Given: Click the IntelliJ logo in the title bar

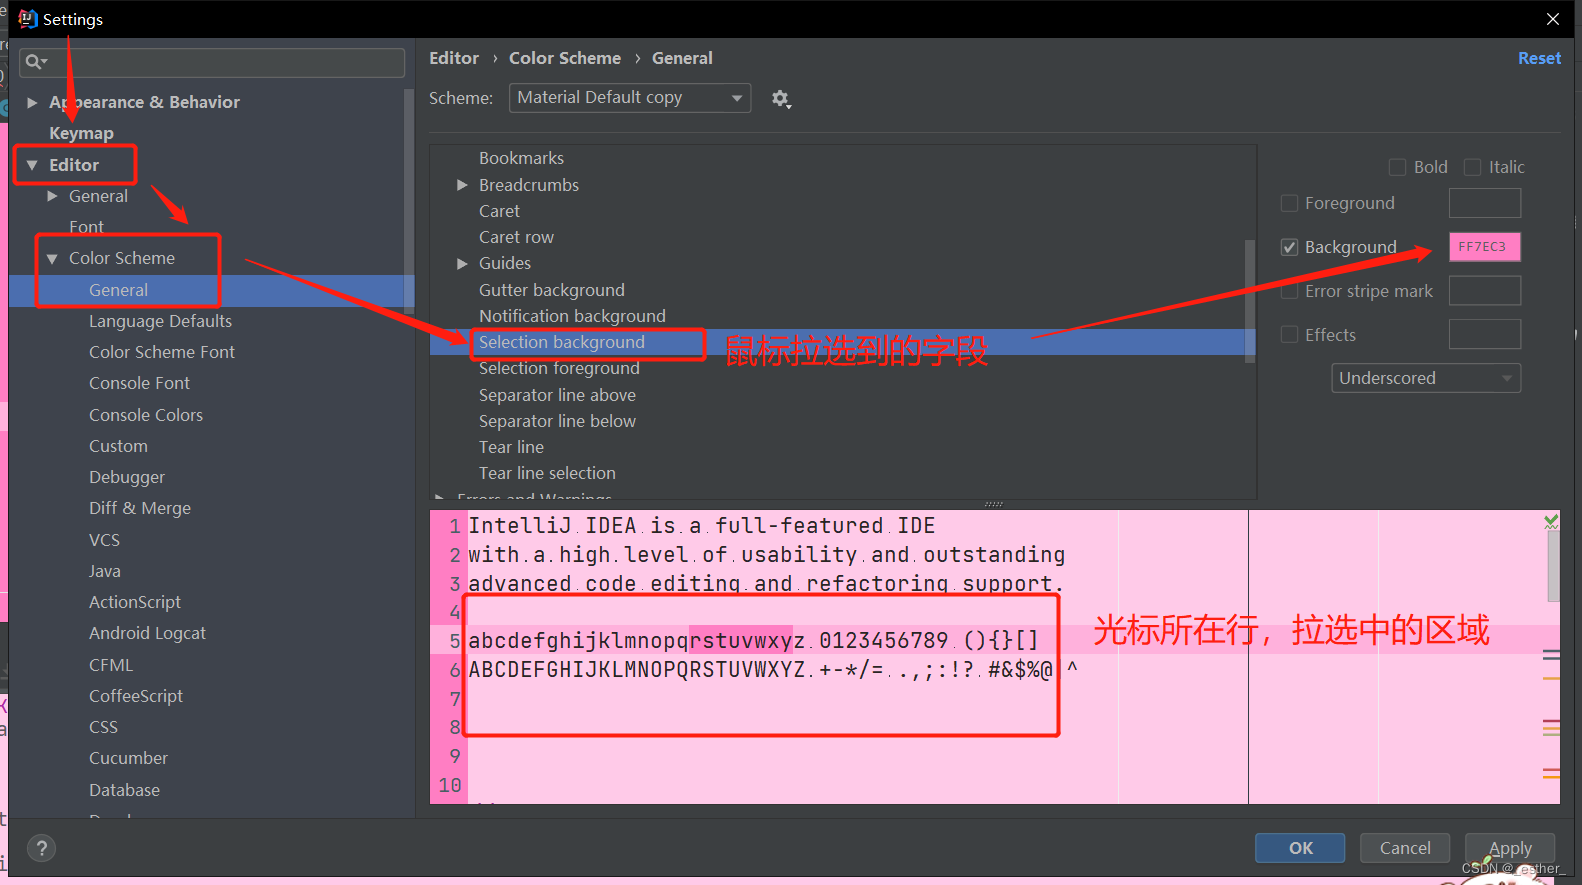Looking at the screenshot, I should pyautogui.click(x=28, y=19).
